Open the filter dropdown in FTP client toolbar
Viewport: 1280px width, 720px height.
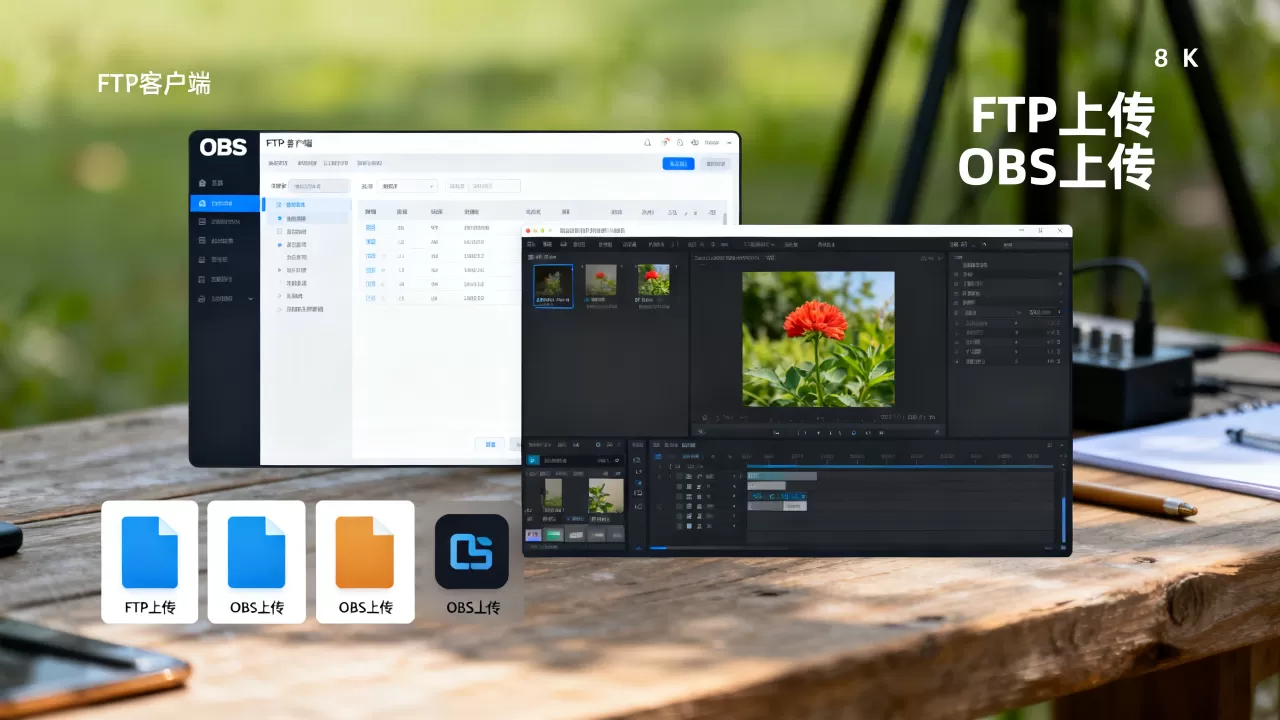[408, 186]
